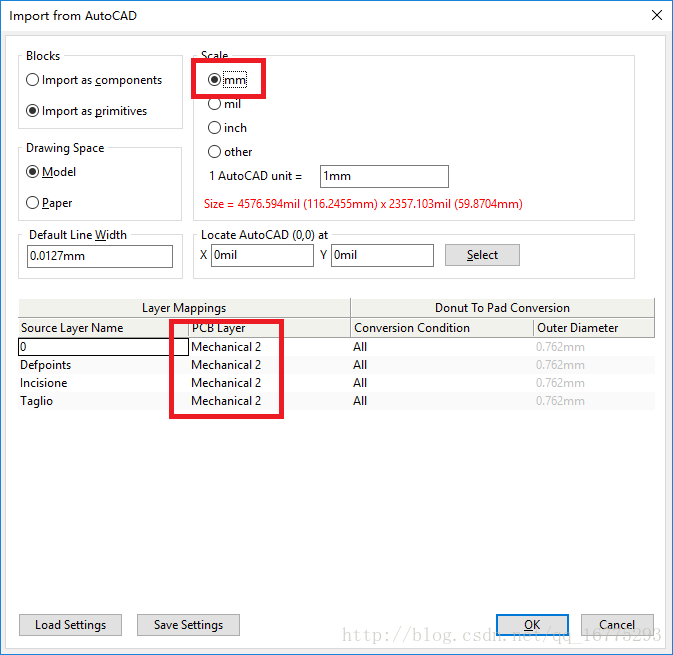Change Conversion Condition for Incisione
Image resolution: width=673 pixels, height=655 pixels.
tap(442, 383)
